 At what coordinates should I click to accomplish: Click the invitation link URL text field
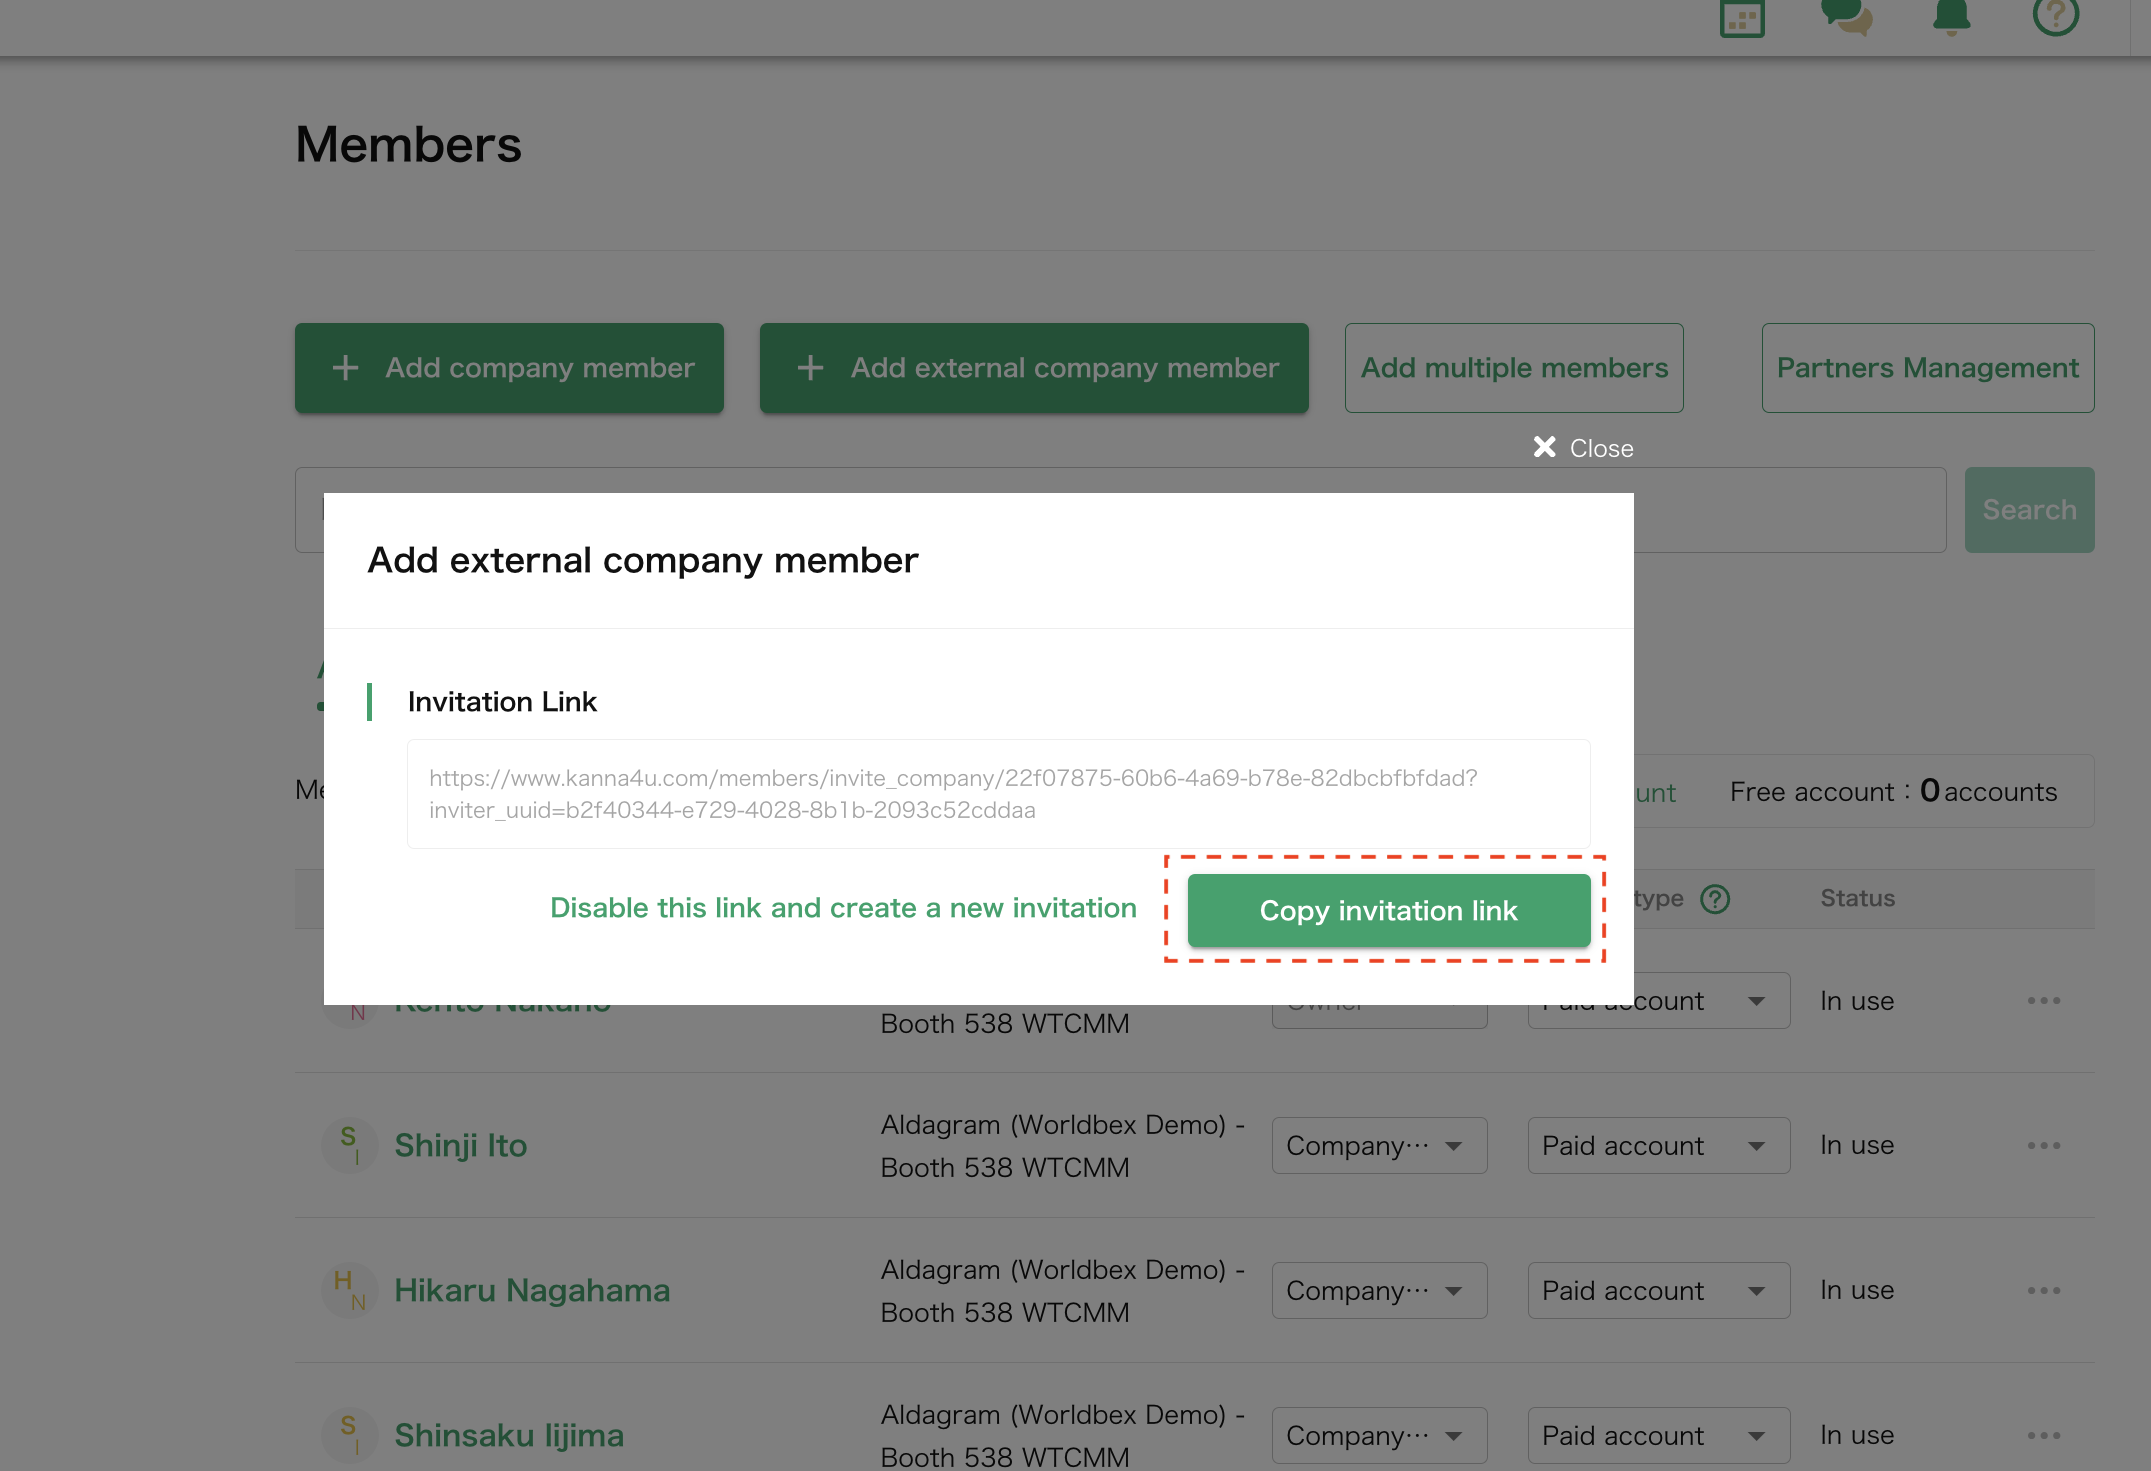click(x=997, y=794)
